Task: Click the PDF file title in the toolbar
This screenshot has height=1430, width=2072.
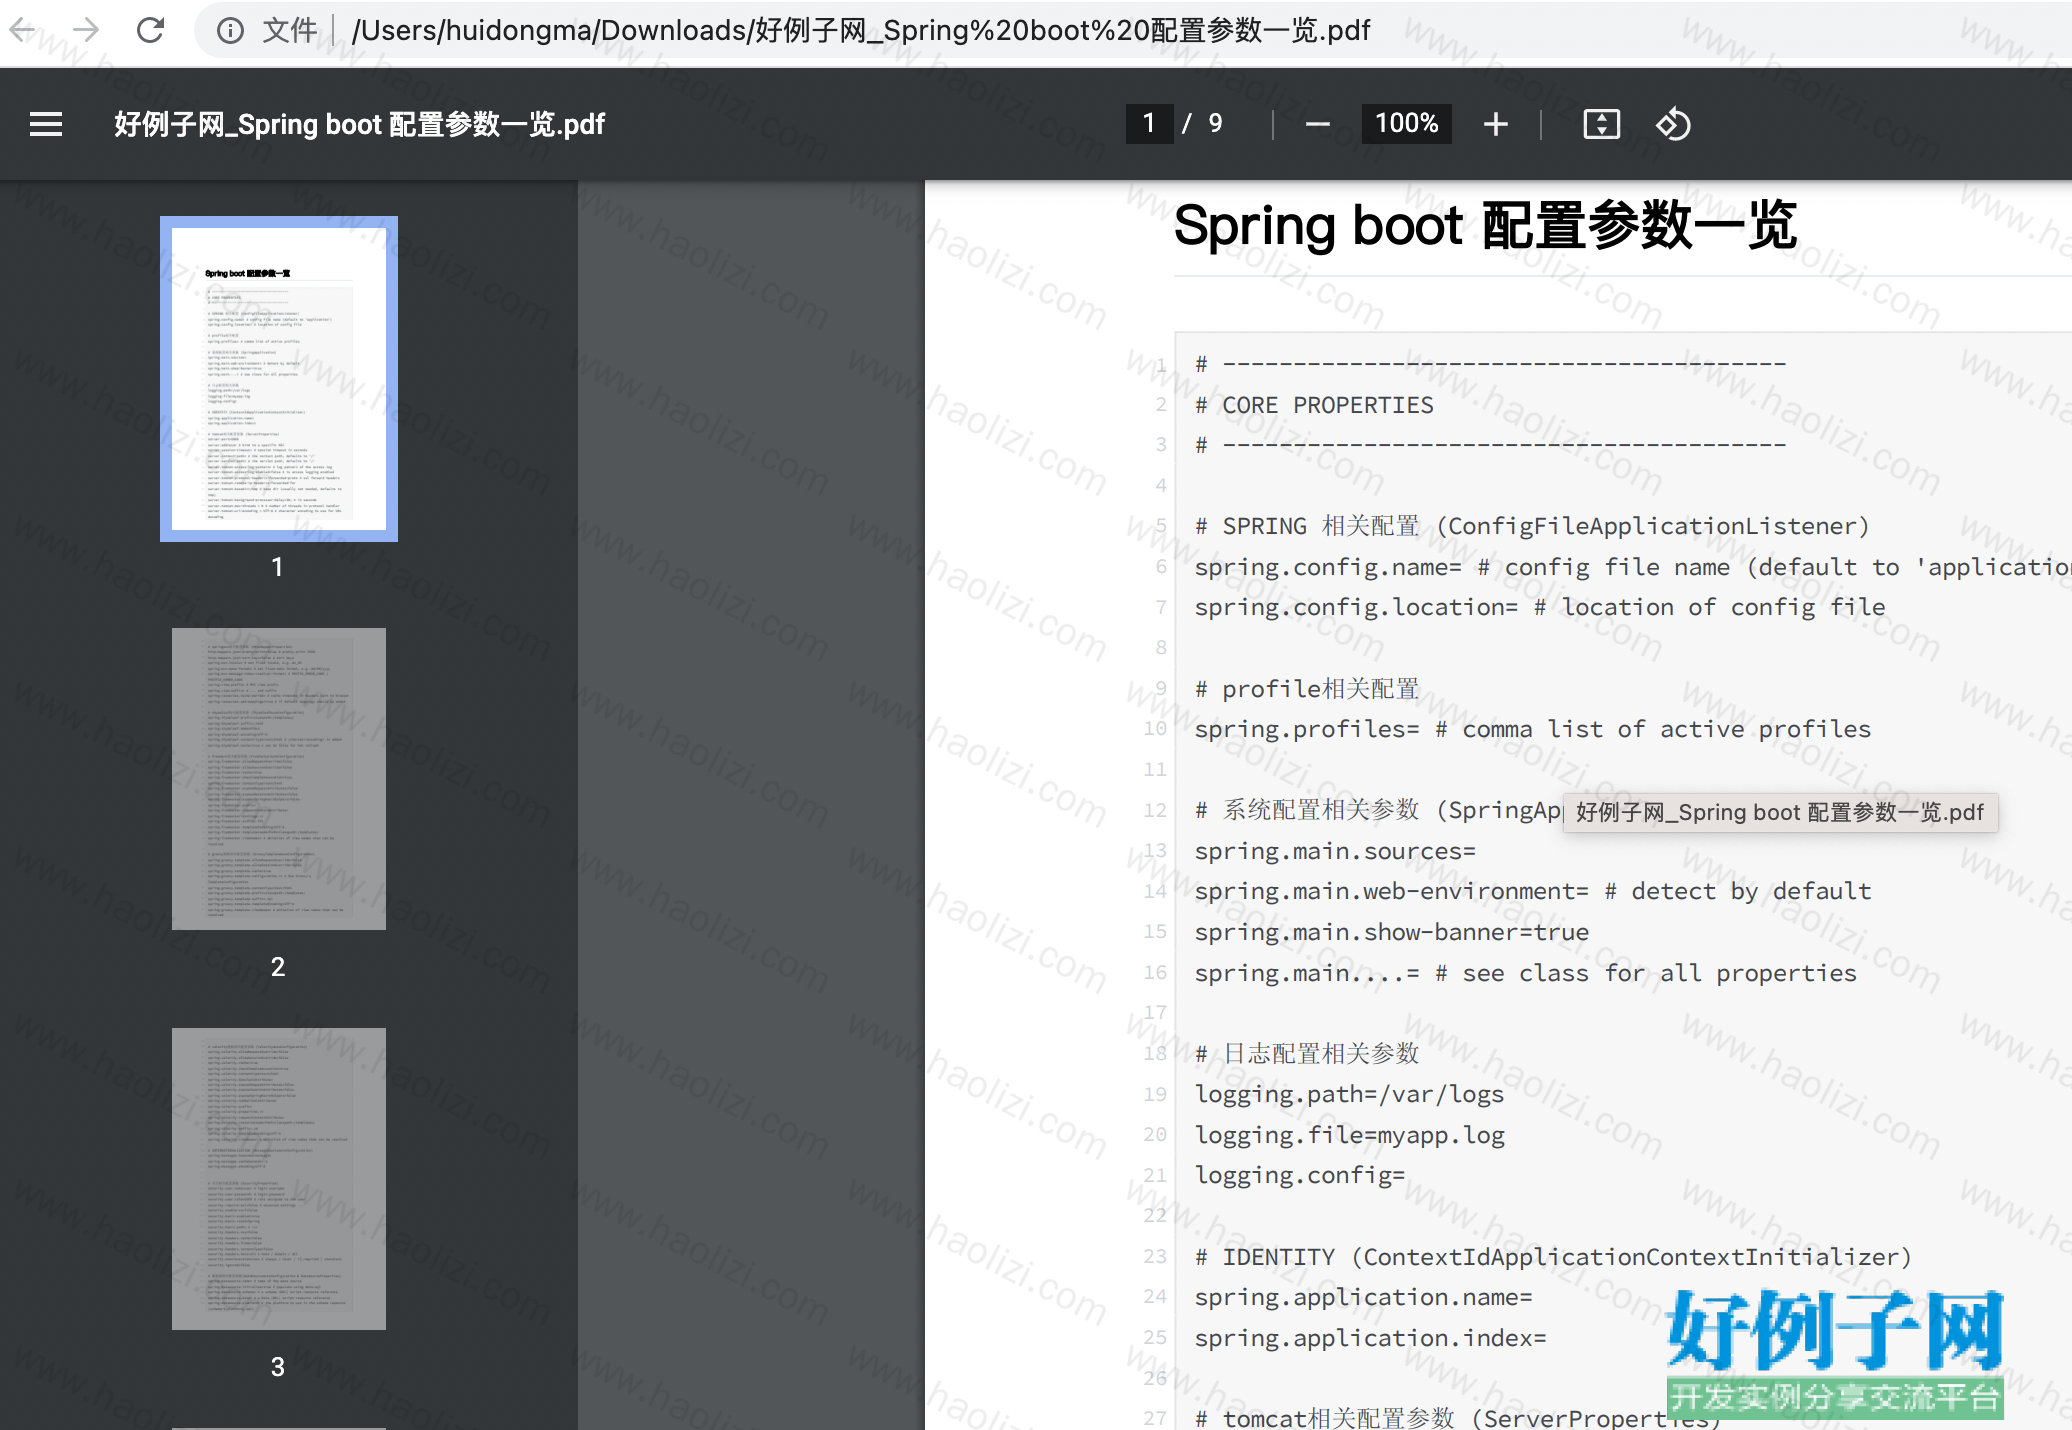Action: click(x=359, y=124)
